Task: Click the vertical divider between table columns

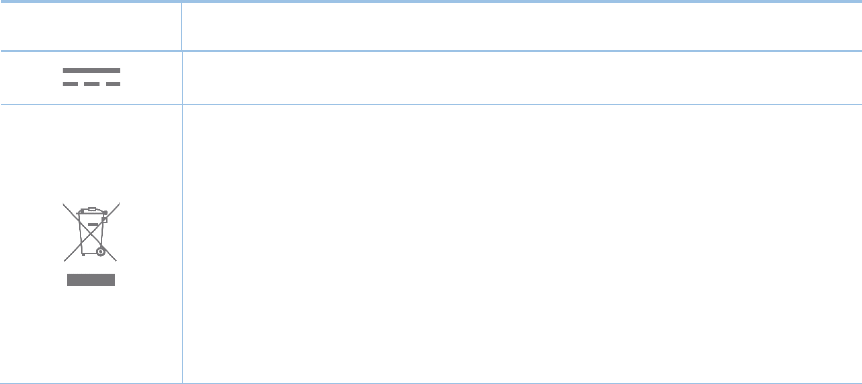Action: point(182,192)
